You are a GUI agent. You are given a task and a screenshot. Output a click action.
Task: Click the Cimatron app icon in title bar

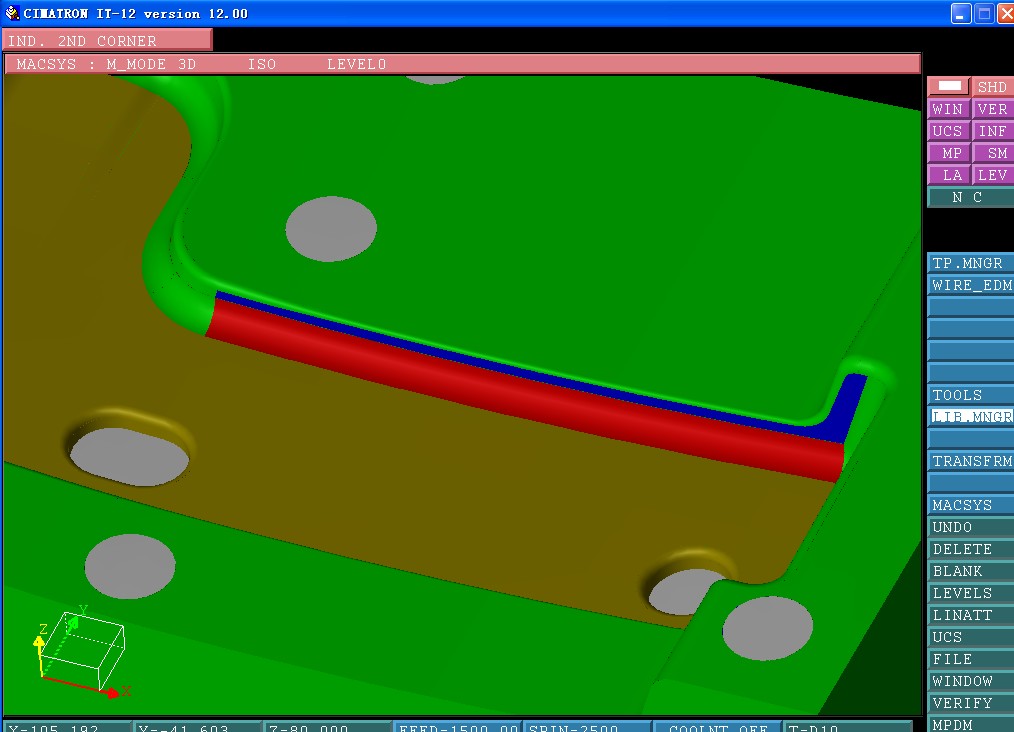12,13
